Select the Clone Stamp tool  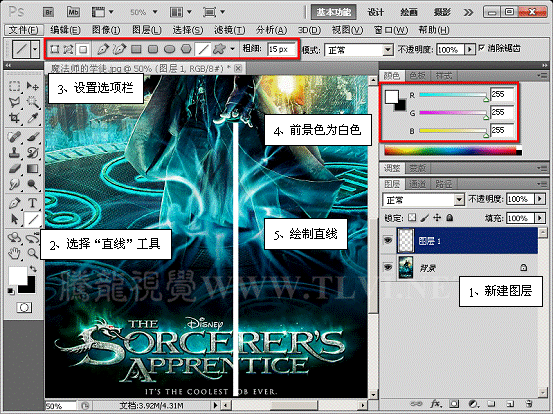pyautogui.click(x=14, y=152)
